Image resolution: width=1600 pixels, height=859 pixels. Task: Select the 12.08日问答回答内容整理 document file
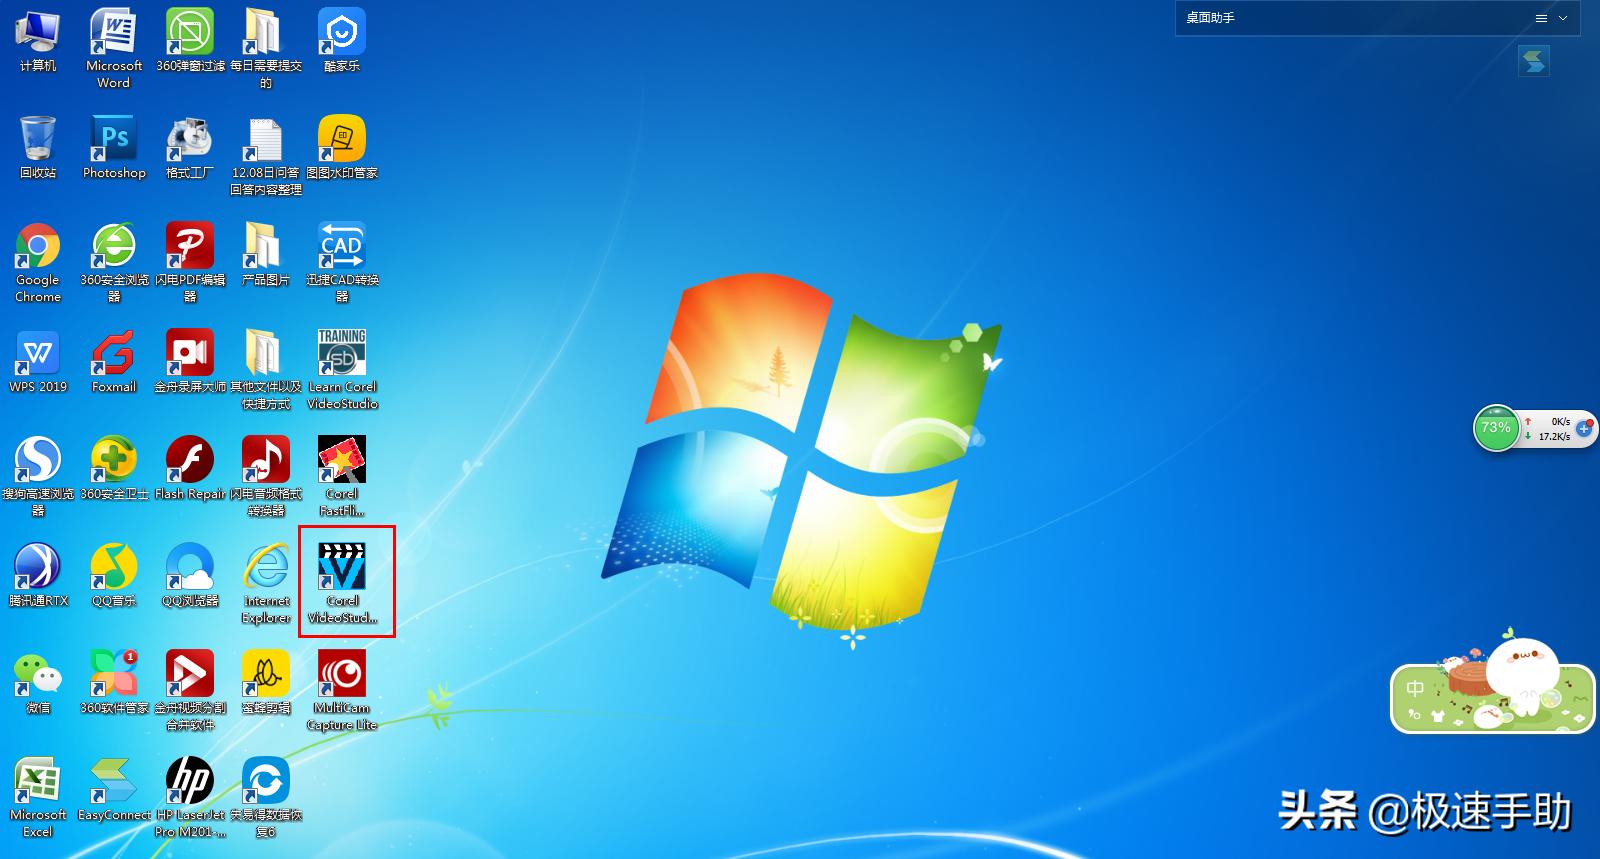266,155
